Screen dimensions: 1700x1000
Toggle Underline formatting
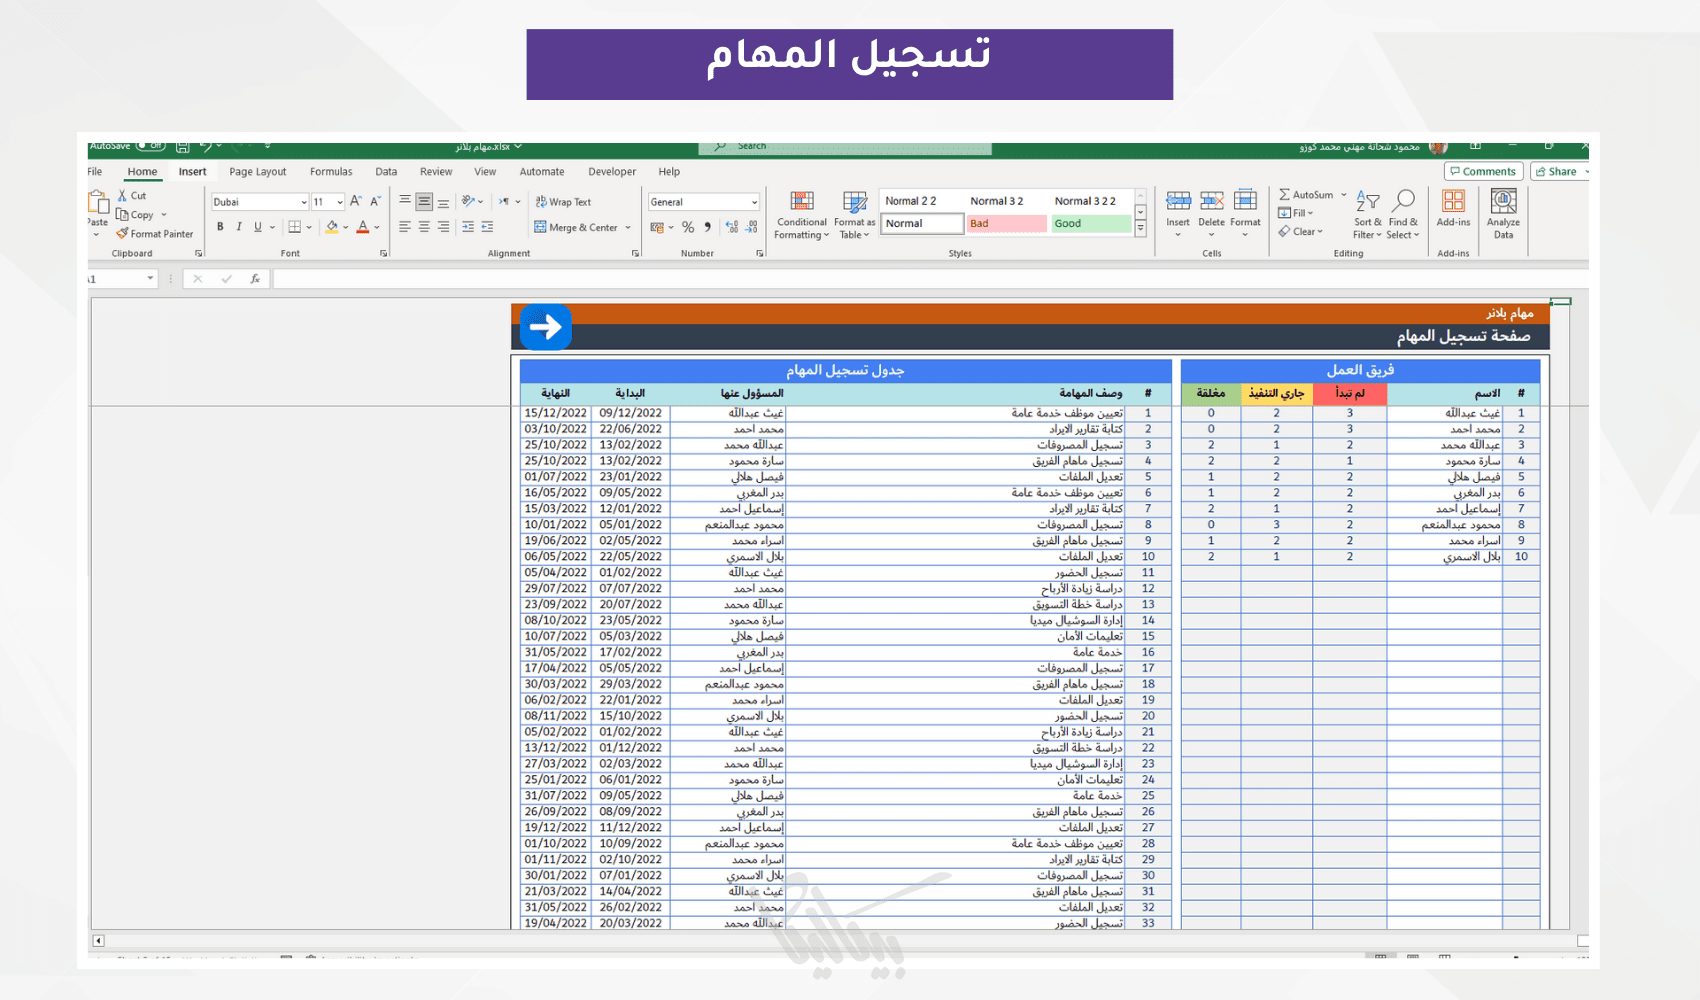pyautogui.click(x=258, y=227)
